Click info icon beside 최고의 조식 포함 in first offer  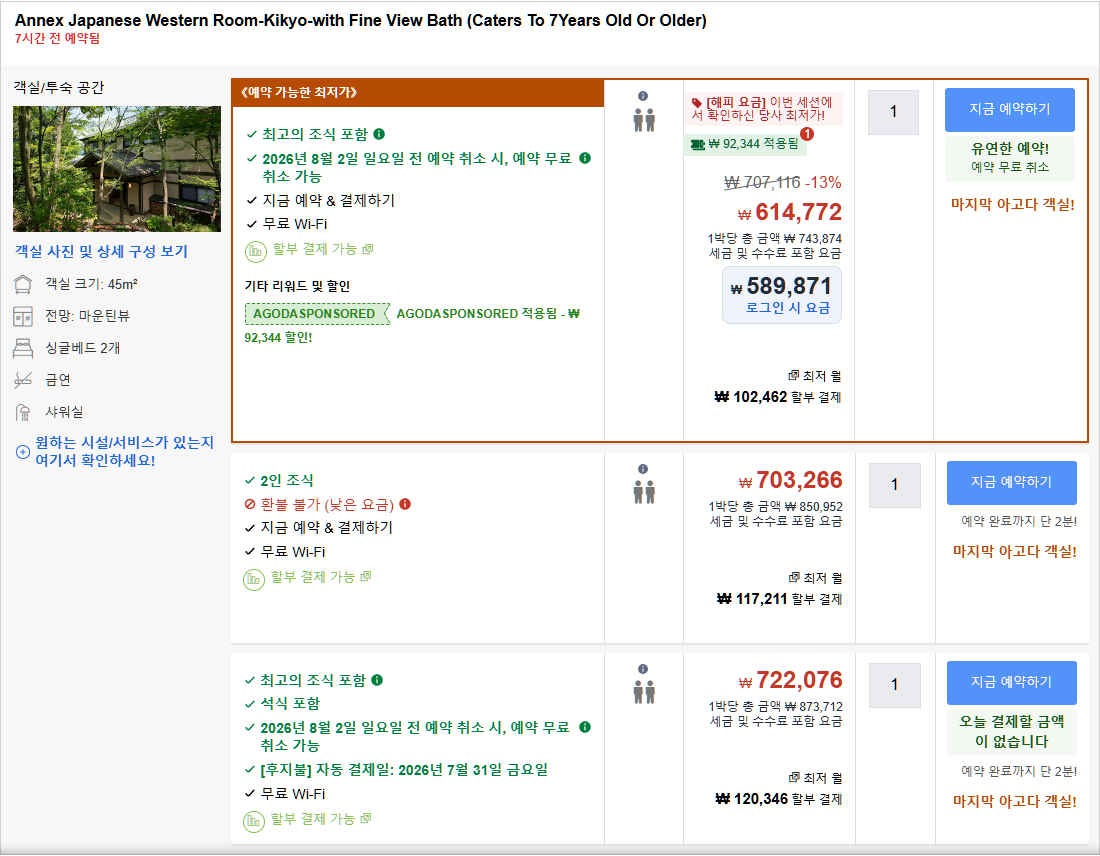point(379,134)
